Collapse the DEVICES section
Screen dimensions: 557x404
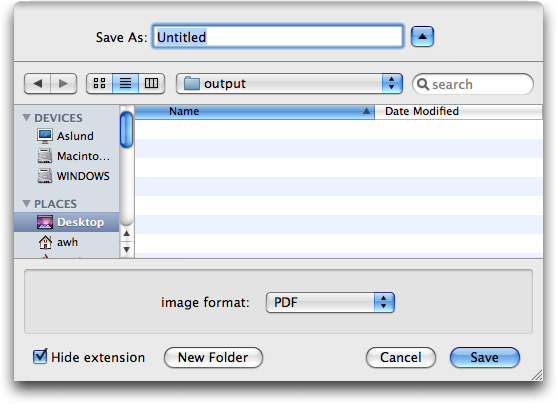click(26, 117)
